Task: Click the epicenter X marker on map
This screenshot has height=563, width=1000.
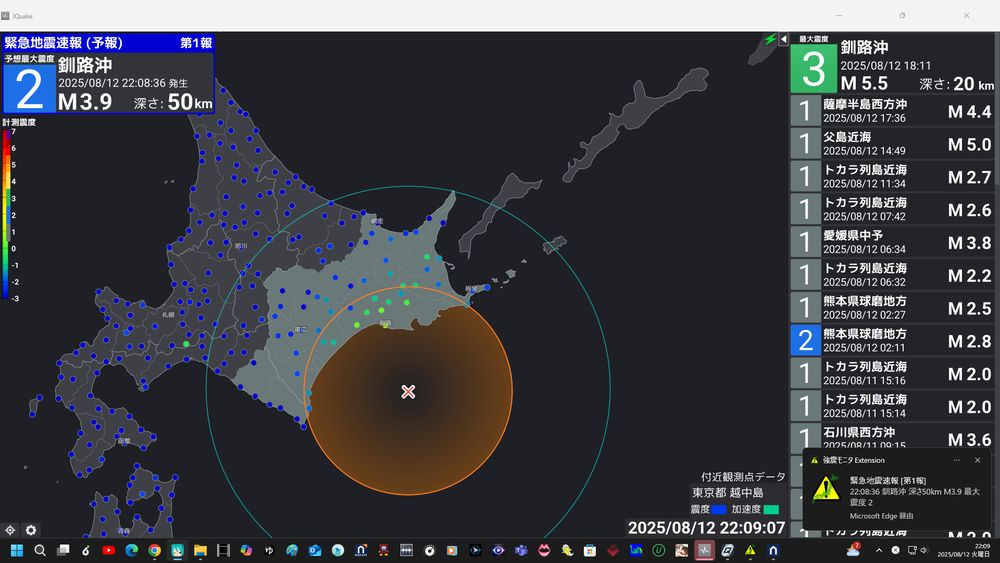Action: pos(408,391)
